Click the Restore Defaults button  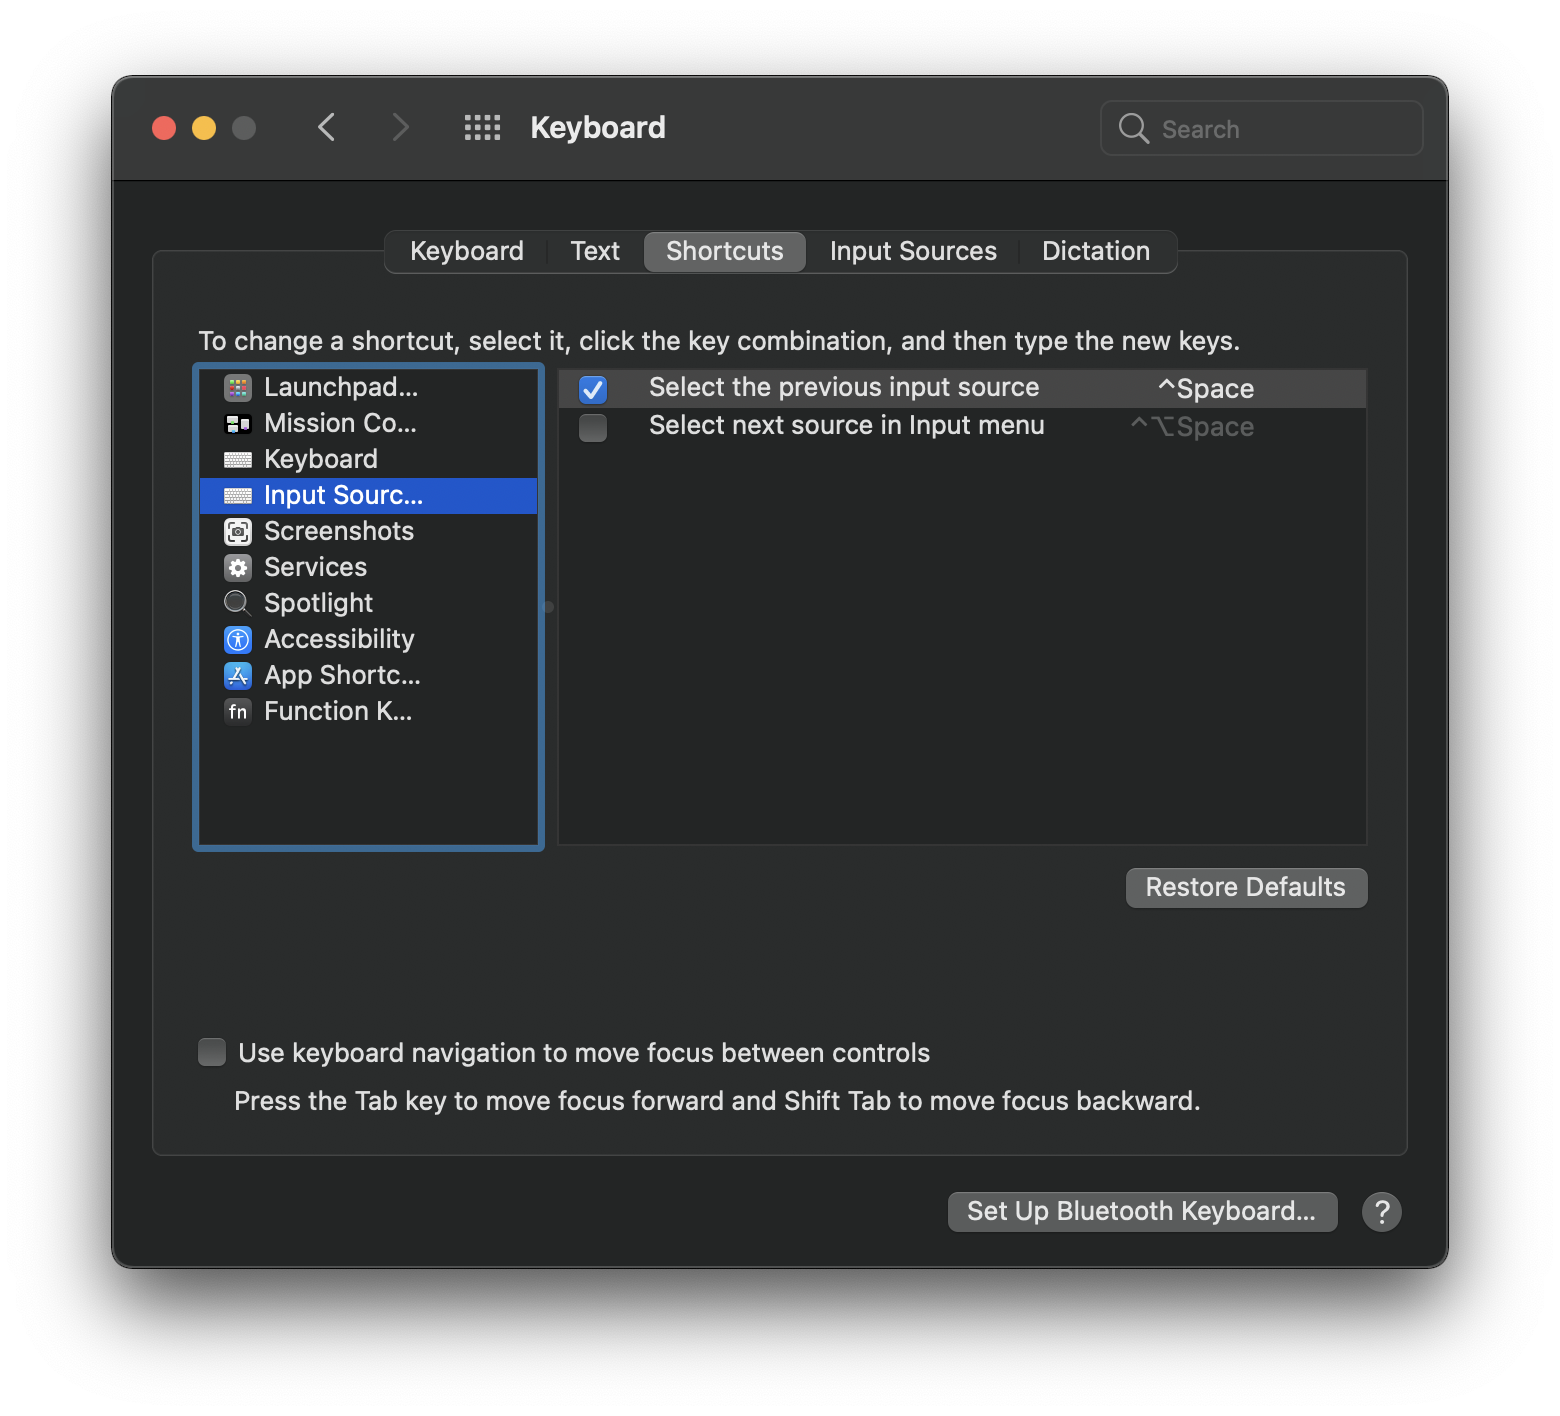[x=1245, y=887]
